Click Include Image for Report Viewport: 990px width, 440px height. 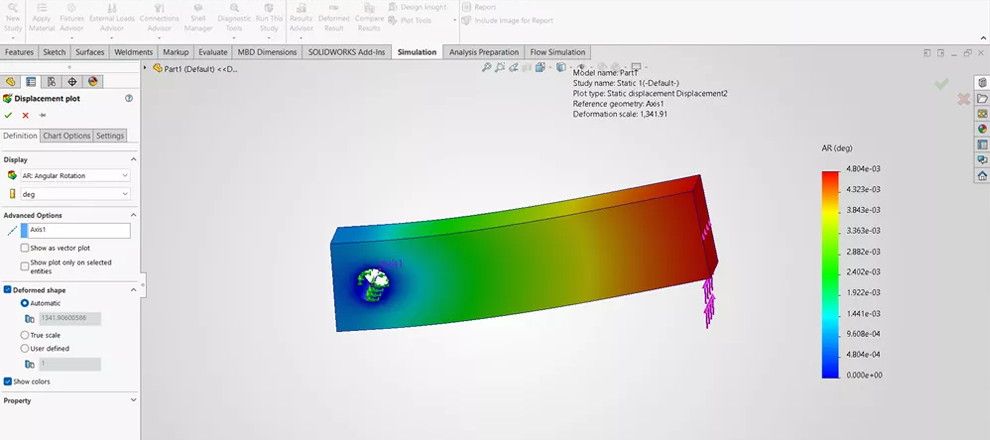click(508, 20)
